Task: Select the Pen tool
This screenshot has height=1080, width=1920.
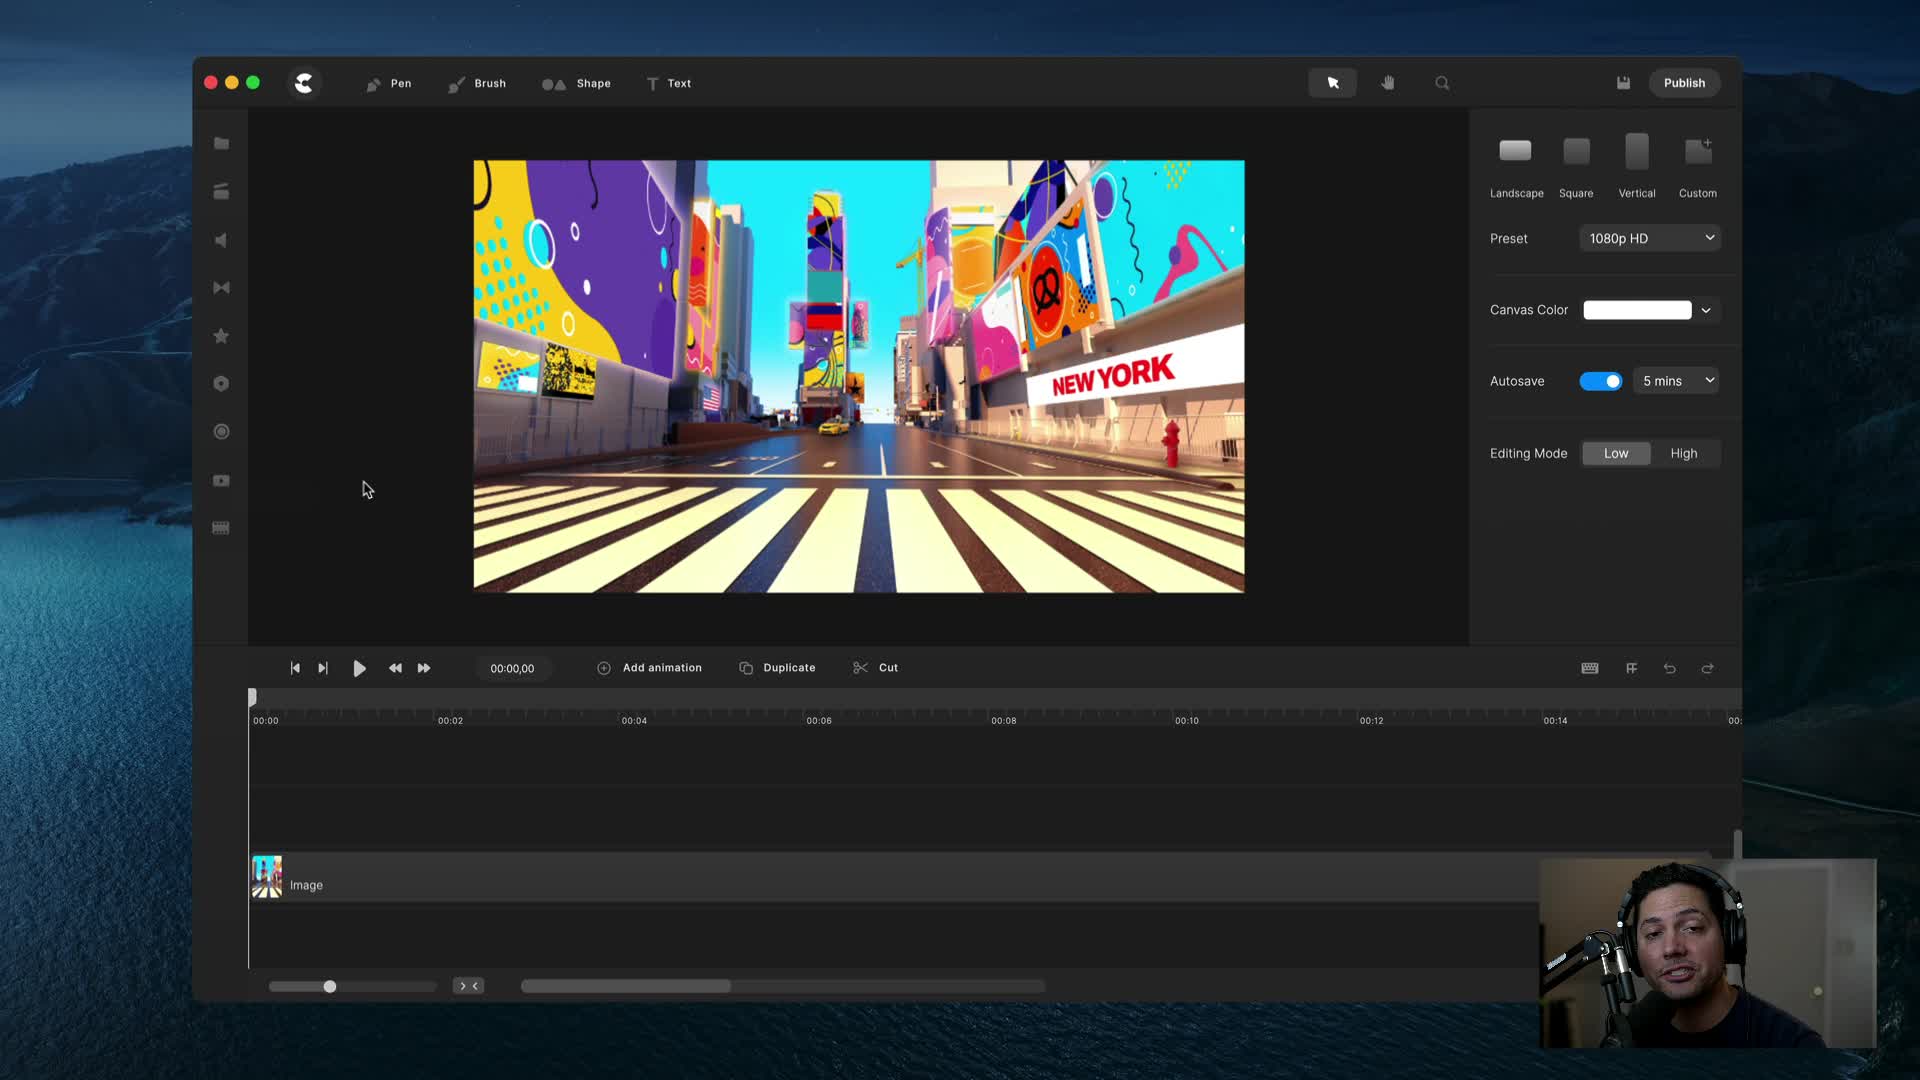Action: point(388,83)
